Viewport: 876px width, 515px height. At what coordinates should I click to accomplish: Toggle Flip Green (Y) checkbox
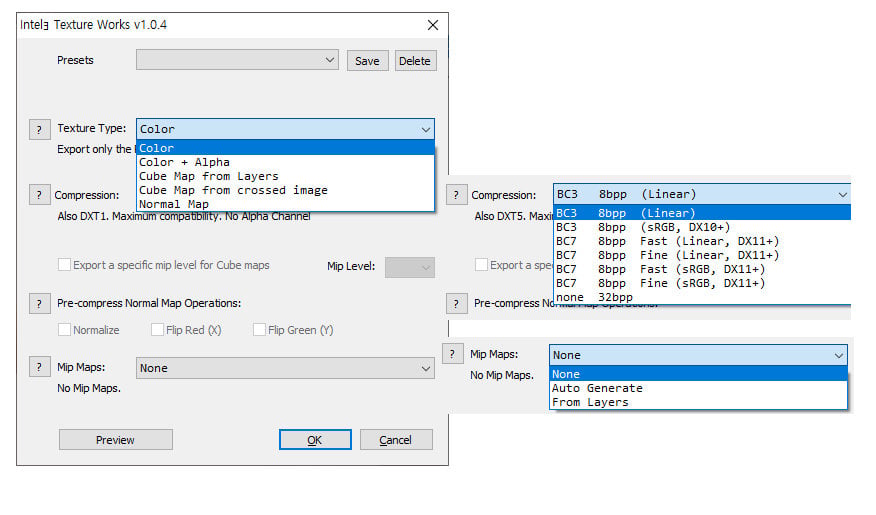click(x=259, y=330)
